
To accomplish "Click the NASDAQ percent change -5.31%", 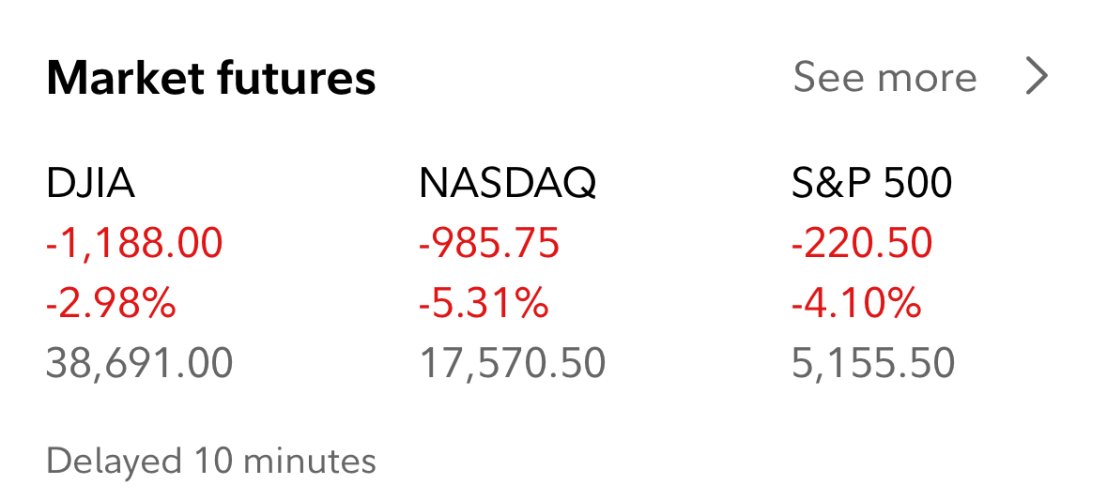I will [484, 304].
